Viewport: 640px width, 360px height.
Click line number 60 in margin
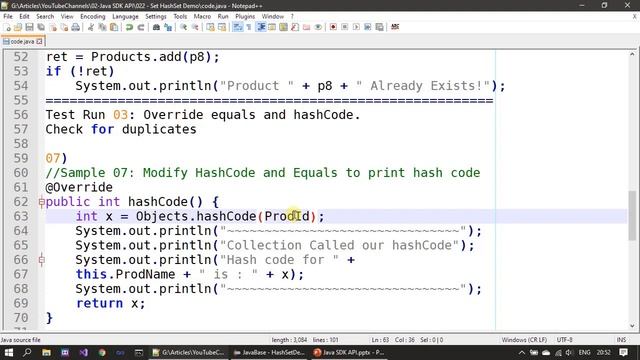tap(21, 173)
